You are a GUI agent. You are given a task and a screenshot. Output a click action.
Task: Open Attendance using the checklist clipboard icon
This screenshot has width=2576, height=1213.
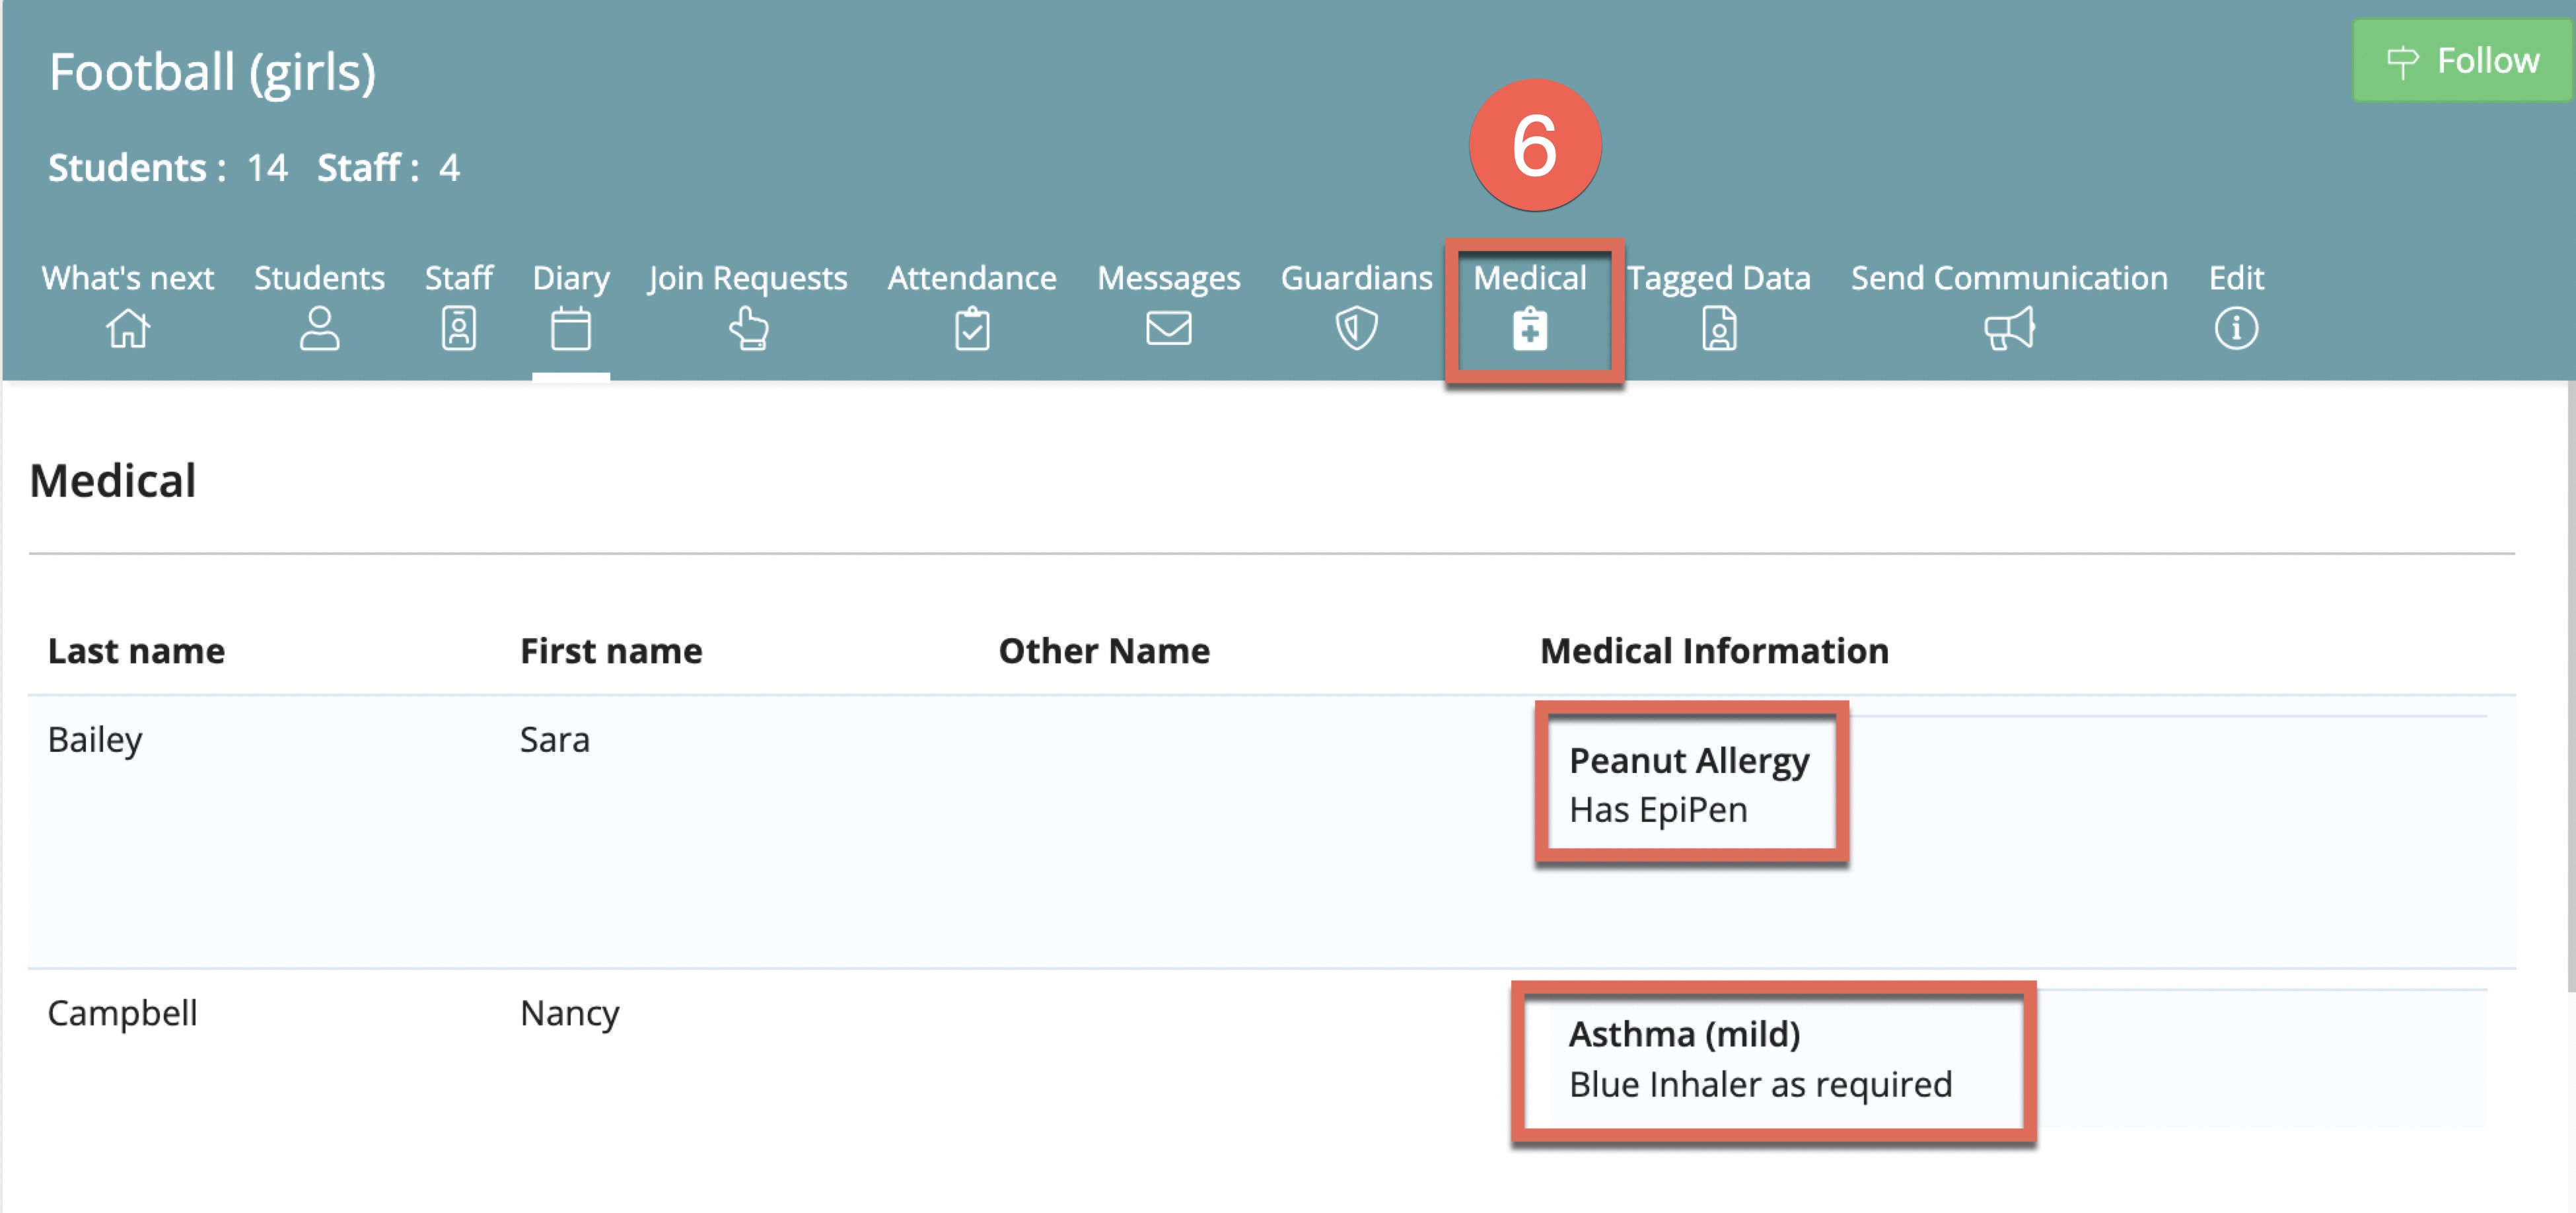click(x=971, y=328)
